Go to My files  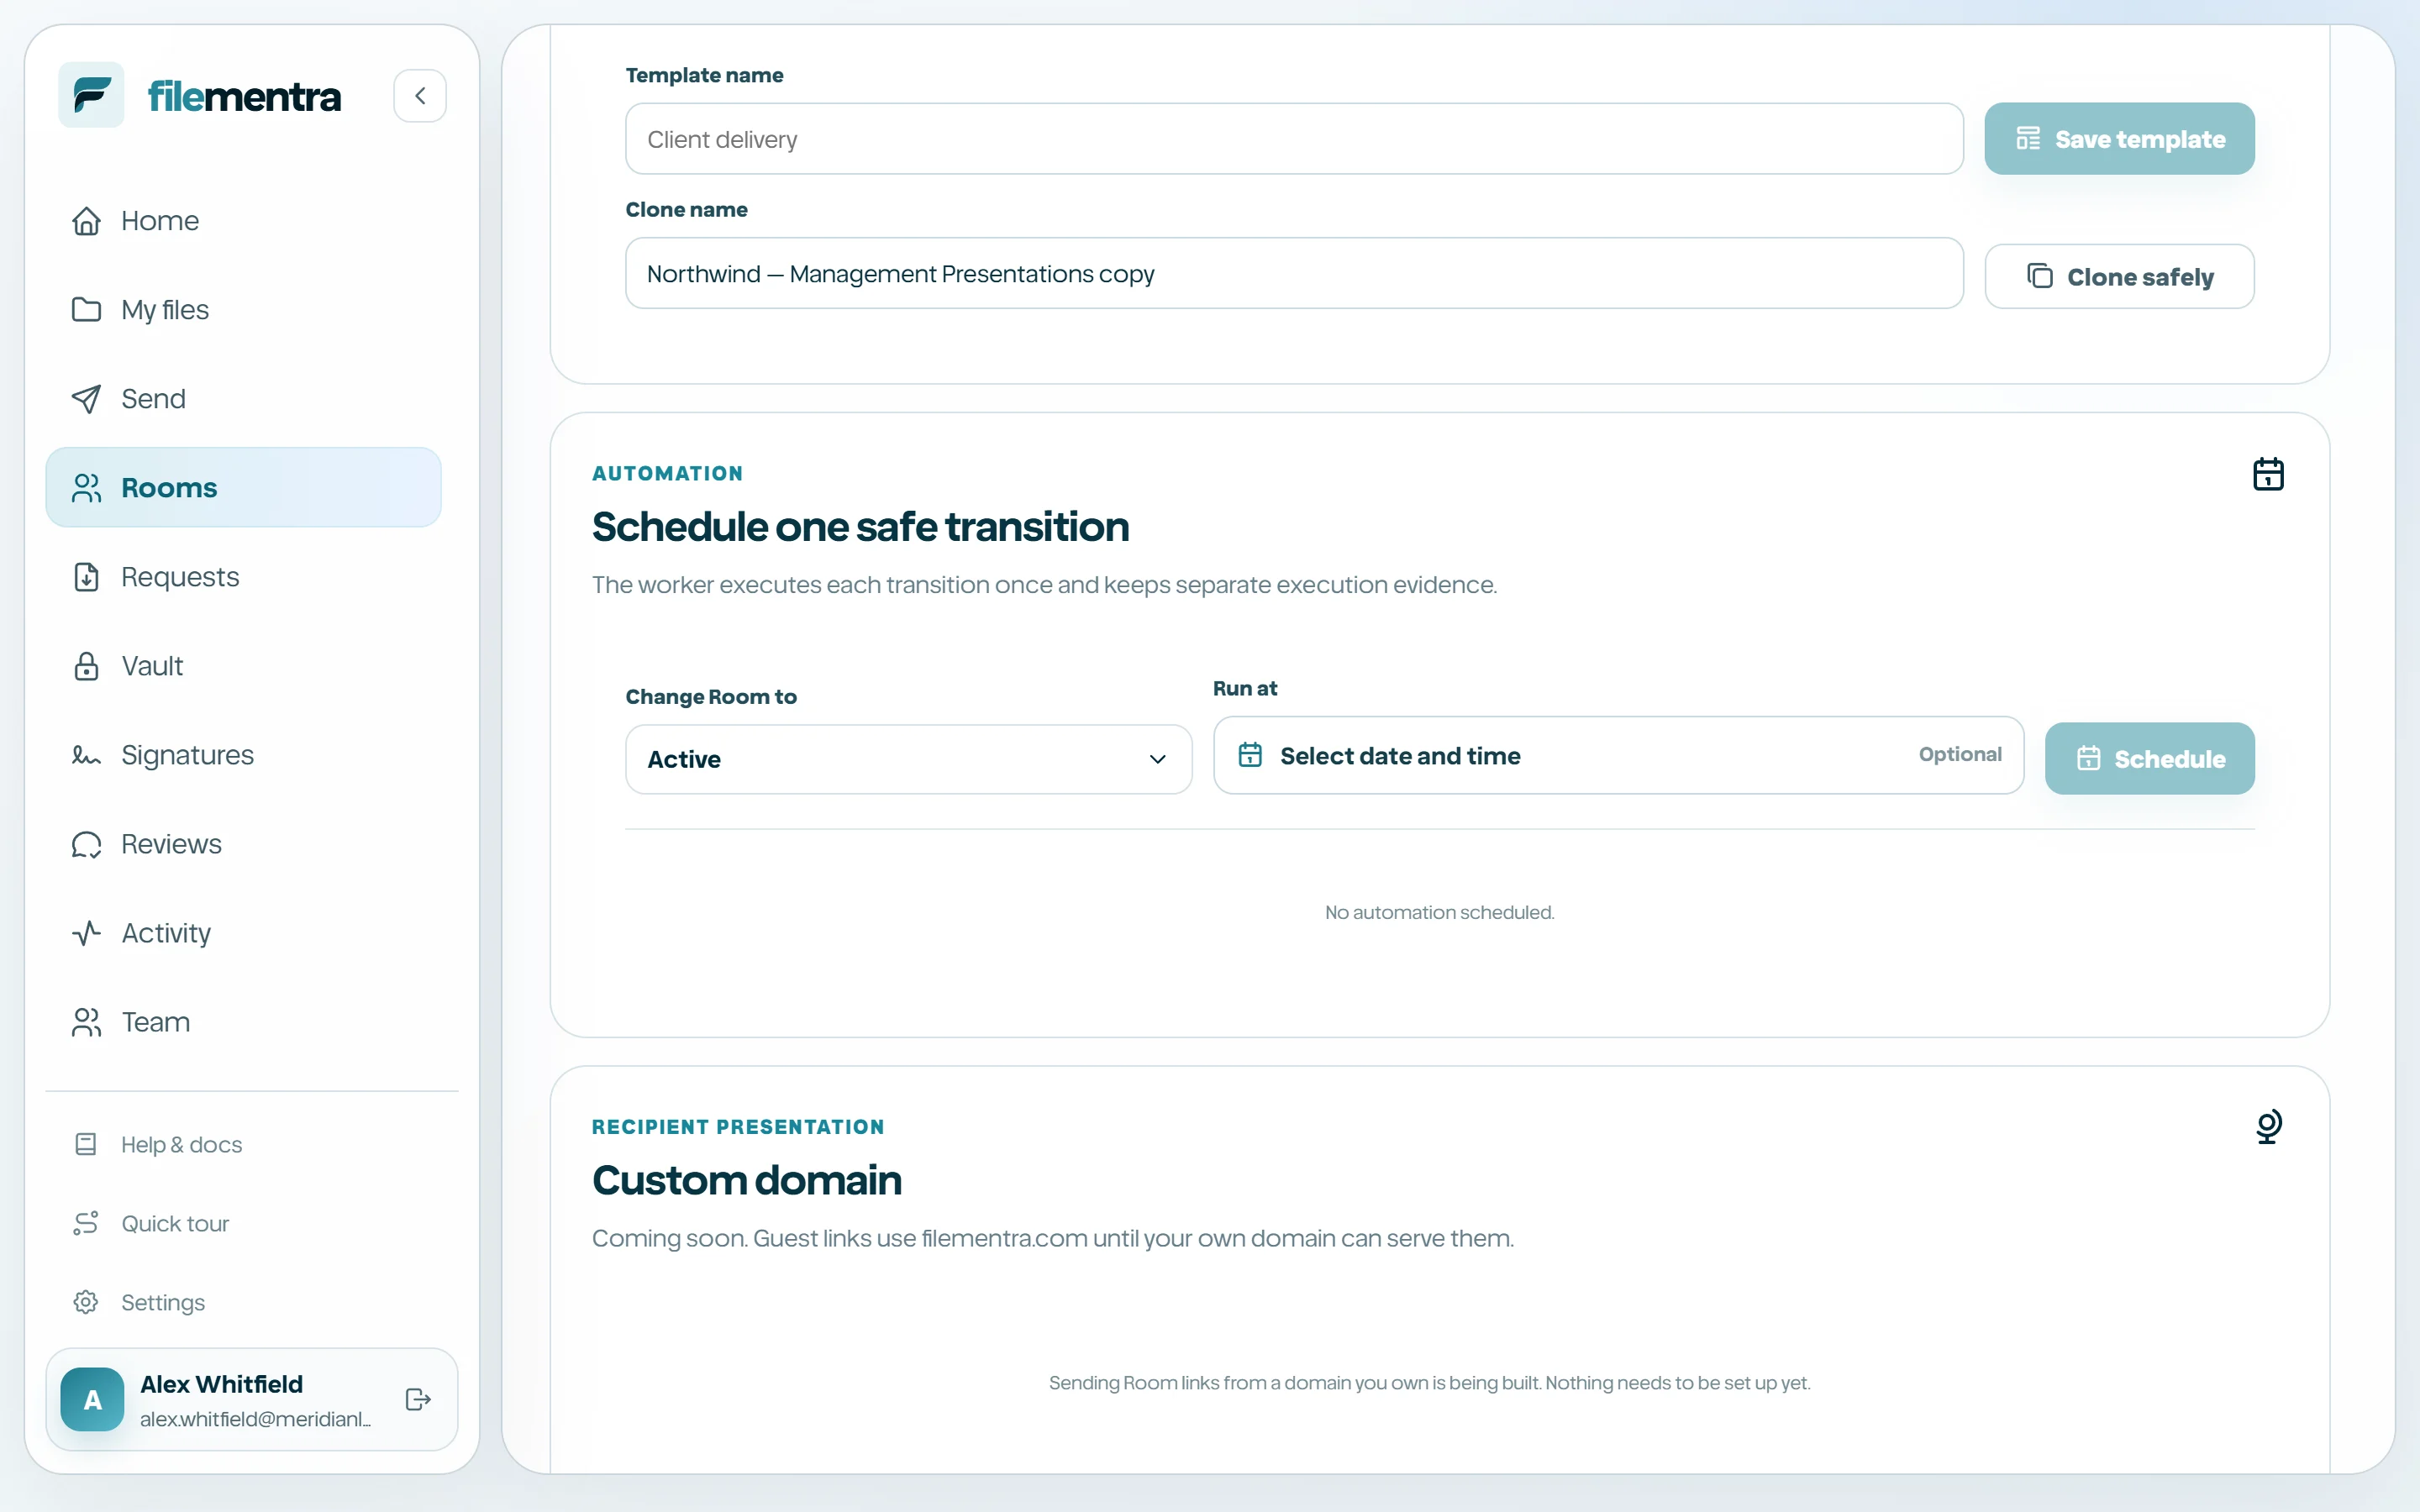pyautogui.click(x=243, y=310)
